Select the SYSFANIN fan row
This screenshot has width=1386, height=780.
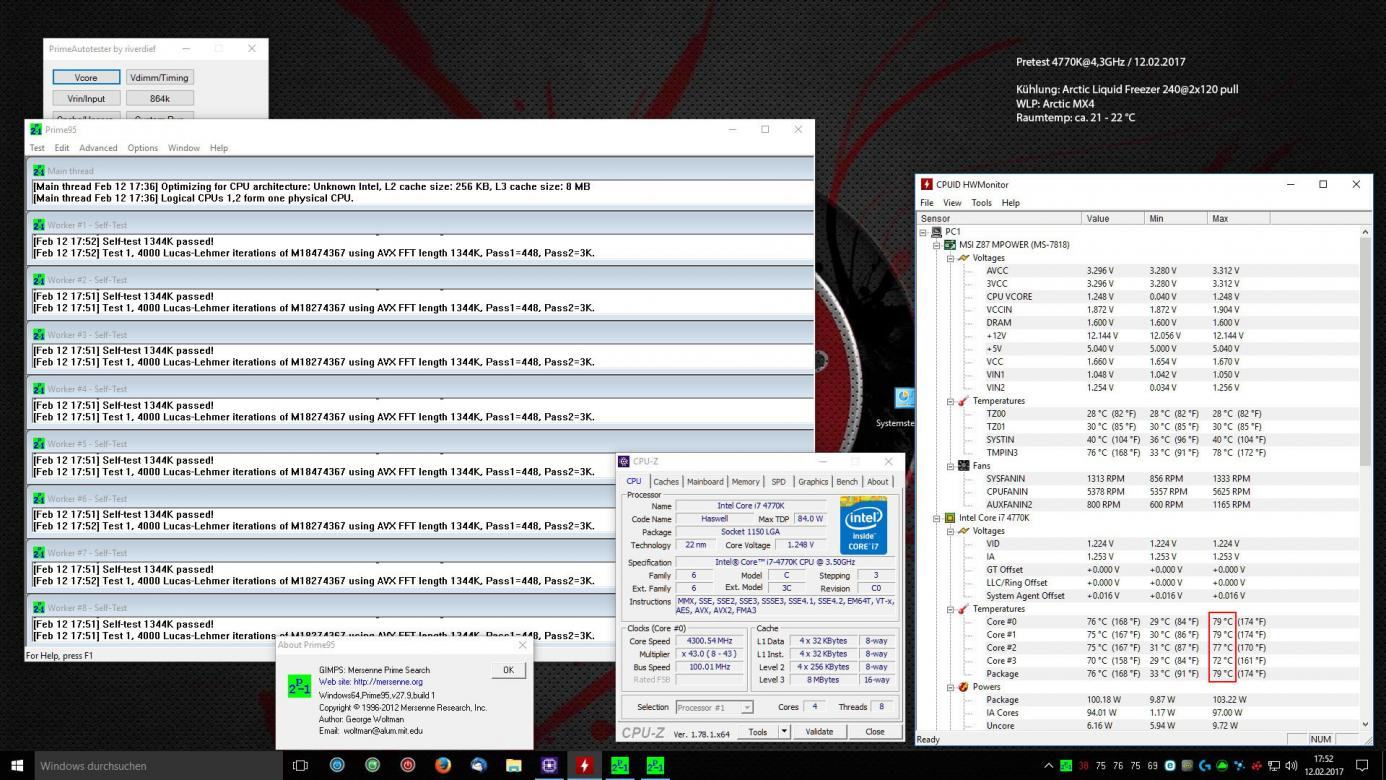[x=1137, y=478]
